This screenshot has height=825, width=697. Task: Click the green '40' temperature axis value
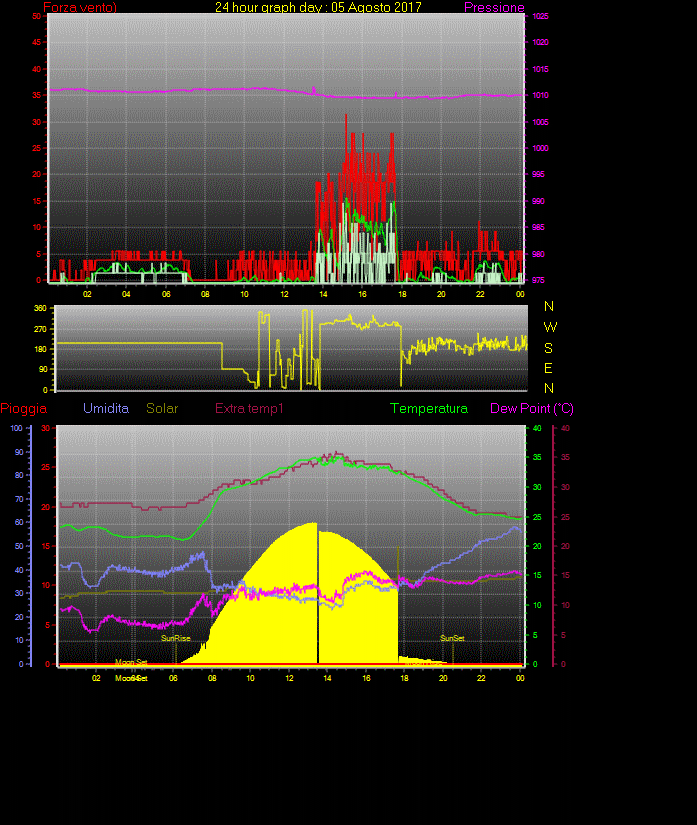coord(537,428)
